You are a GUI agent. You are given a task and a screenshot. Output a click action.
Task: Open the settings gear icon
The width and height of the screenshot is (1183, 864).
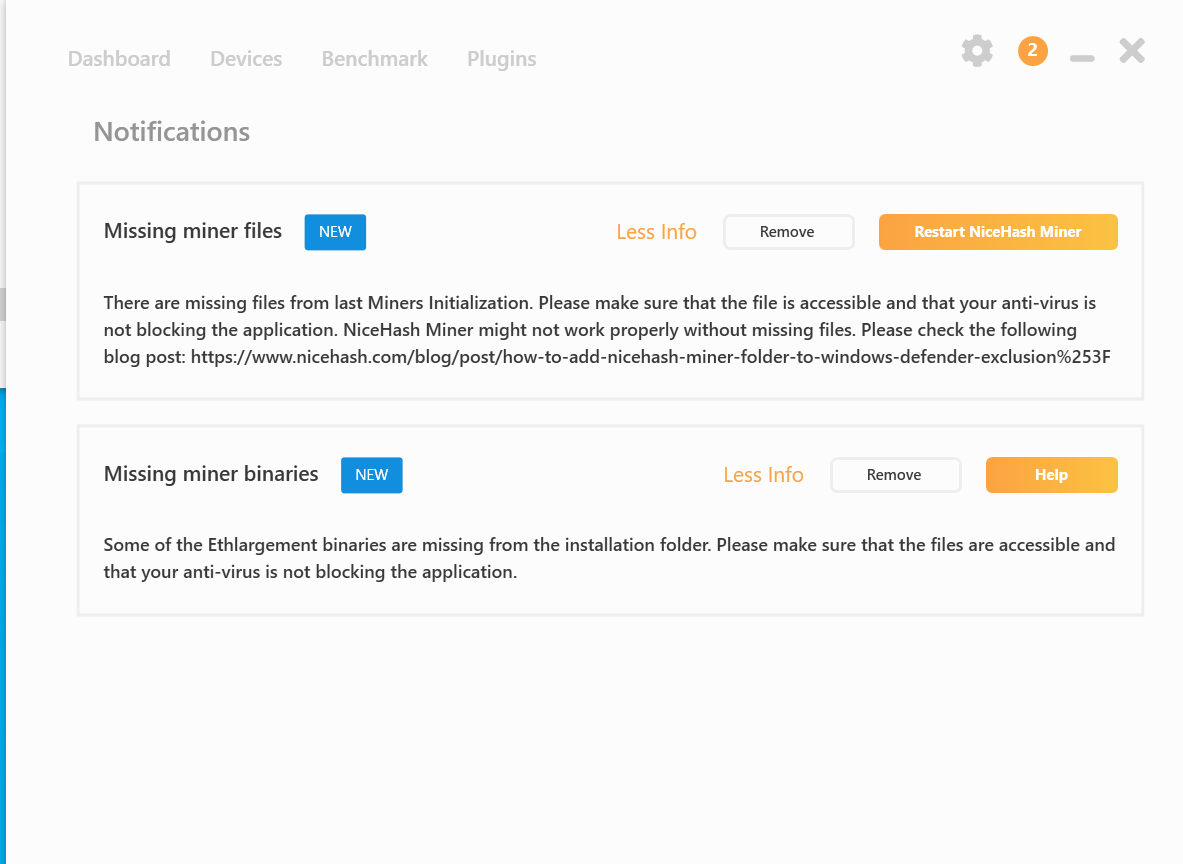(x=977, y=51)
